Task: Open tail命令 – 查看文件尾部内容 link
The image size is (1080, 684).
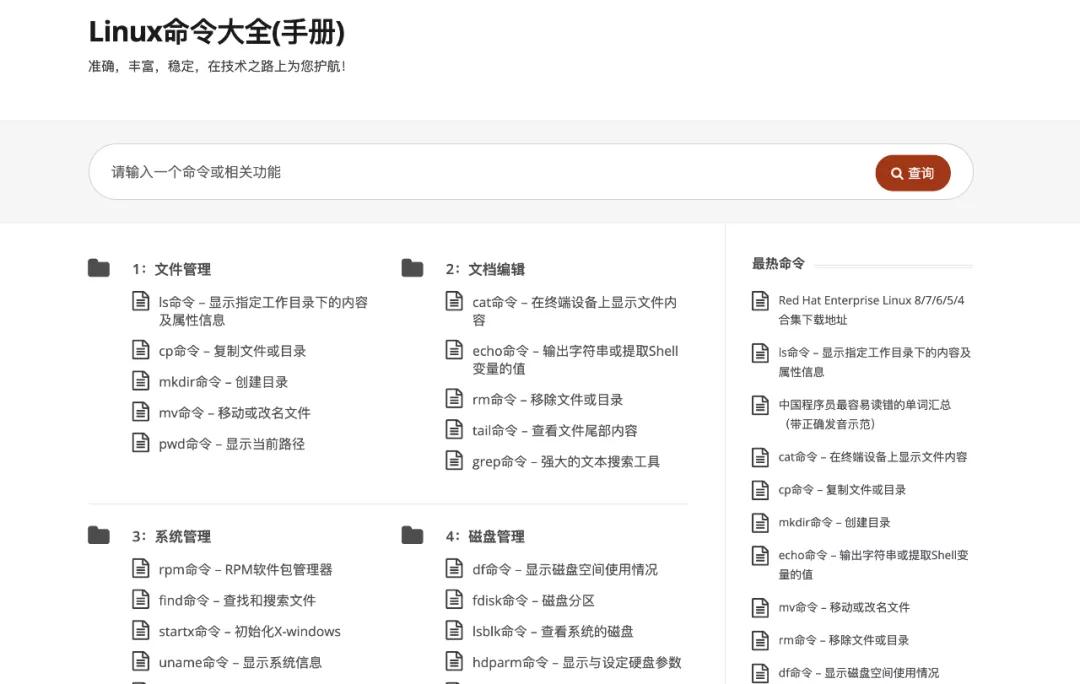Action: click(554, 431)
